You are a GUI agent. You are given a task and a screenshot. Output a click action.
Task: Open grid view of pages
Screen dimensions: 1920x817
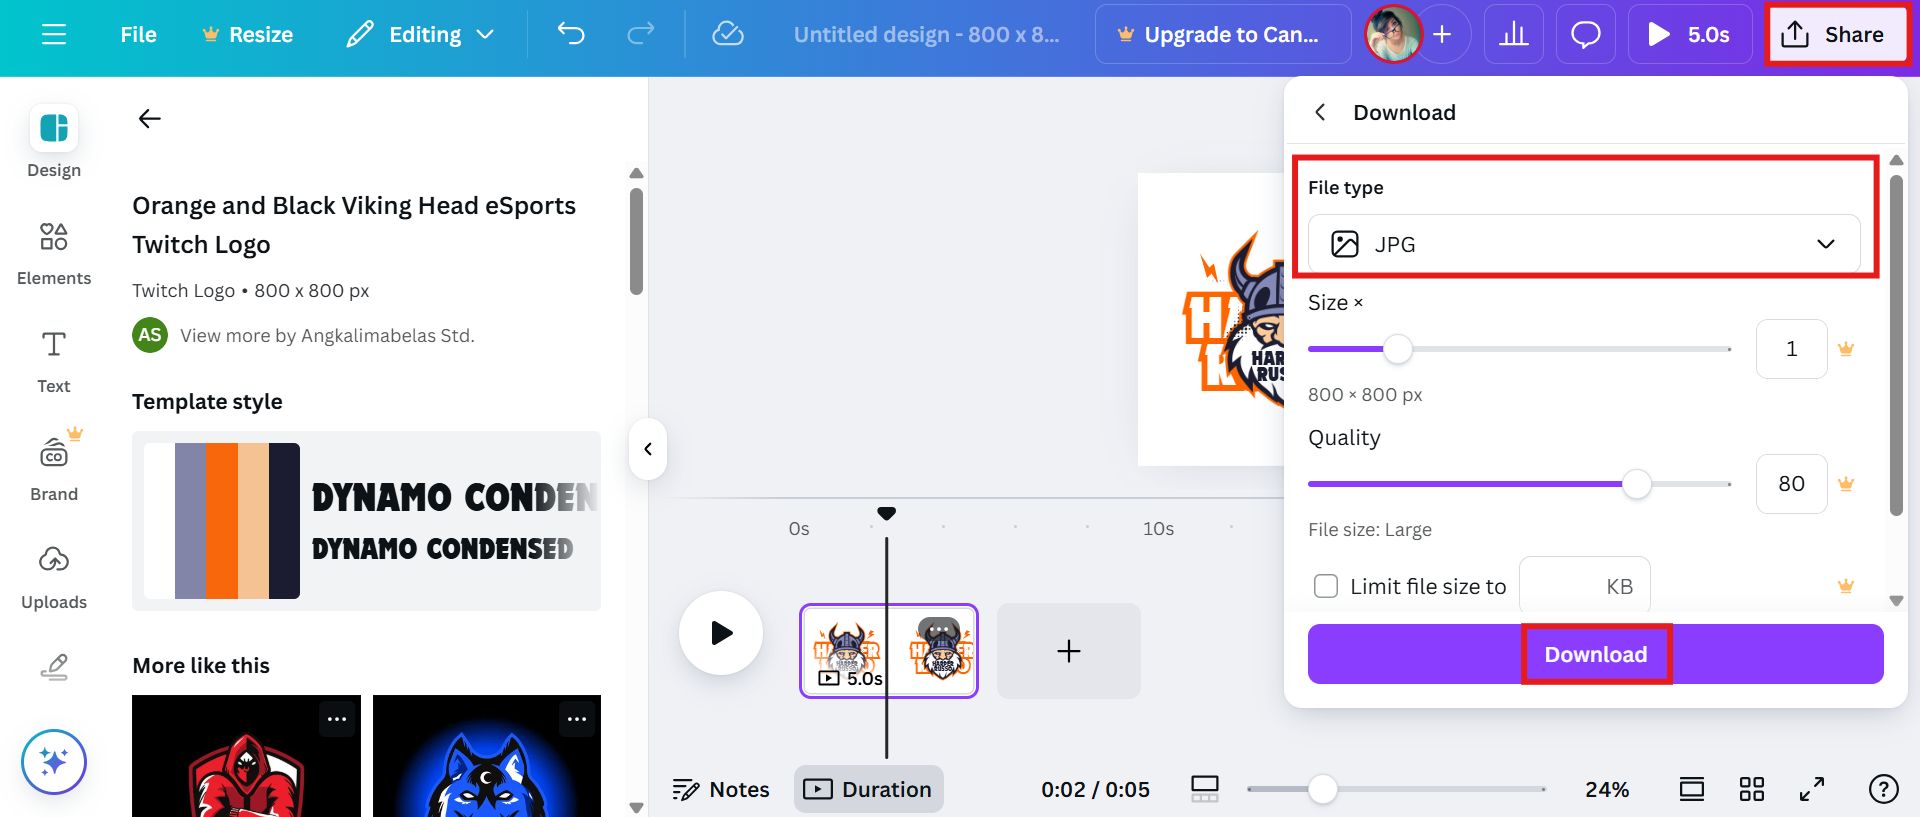coord(1752,789)
